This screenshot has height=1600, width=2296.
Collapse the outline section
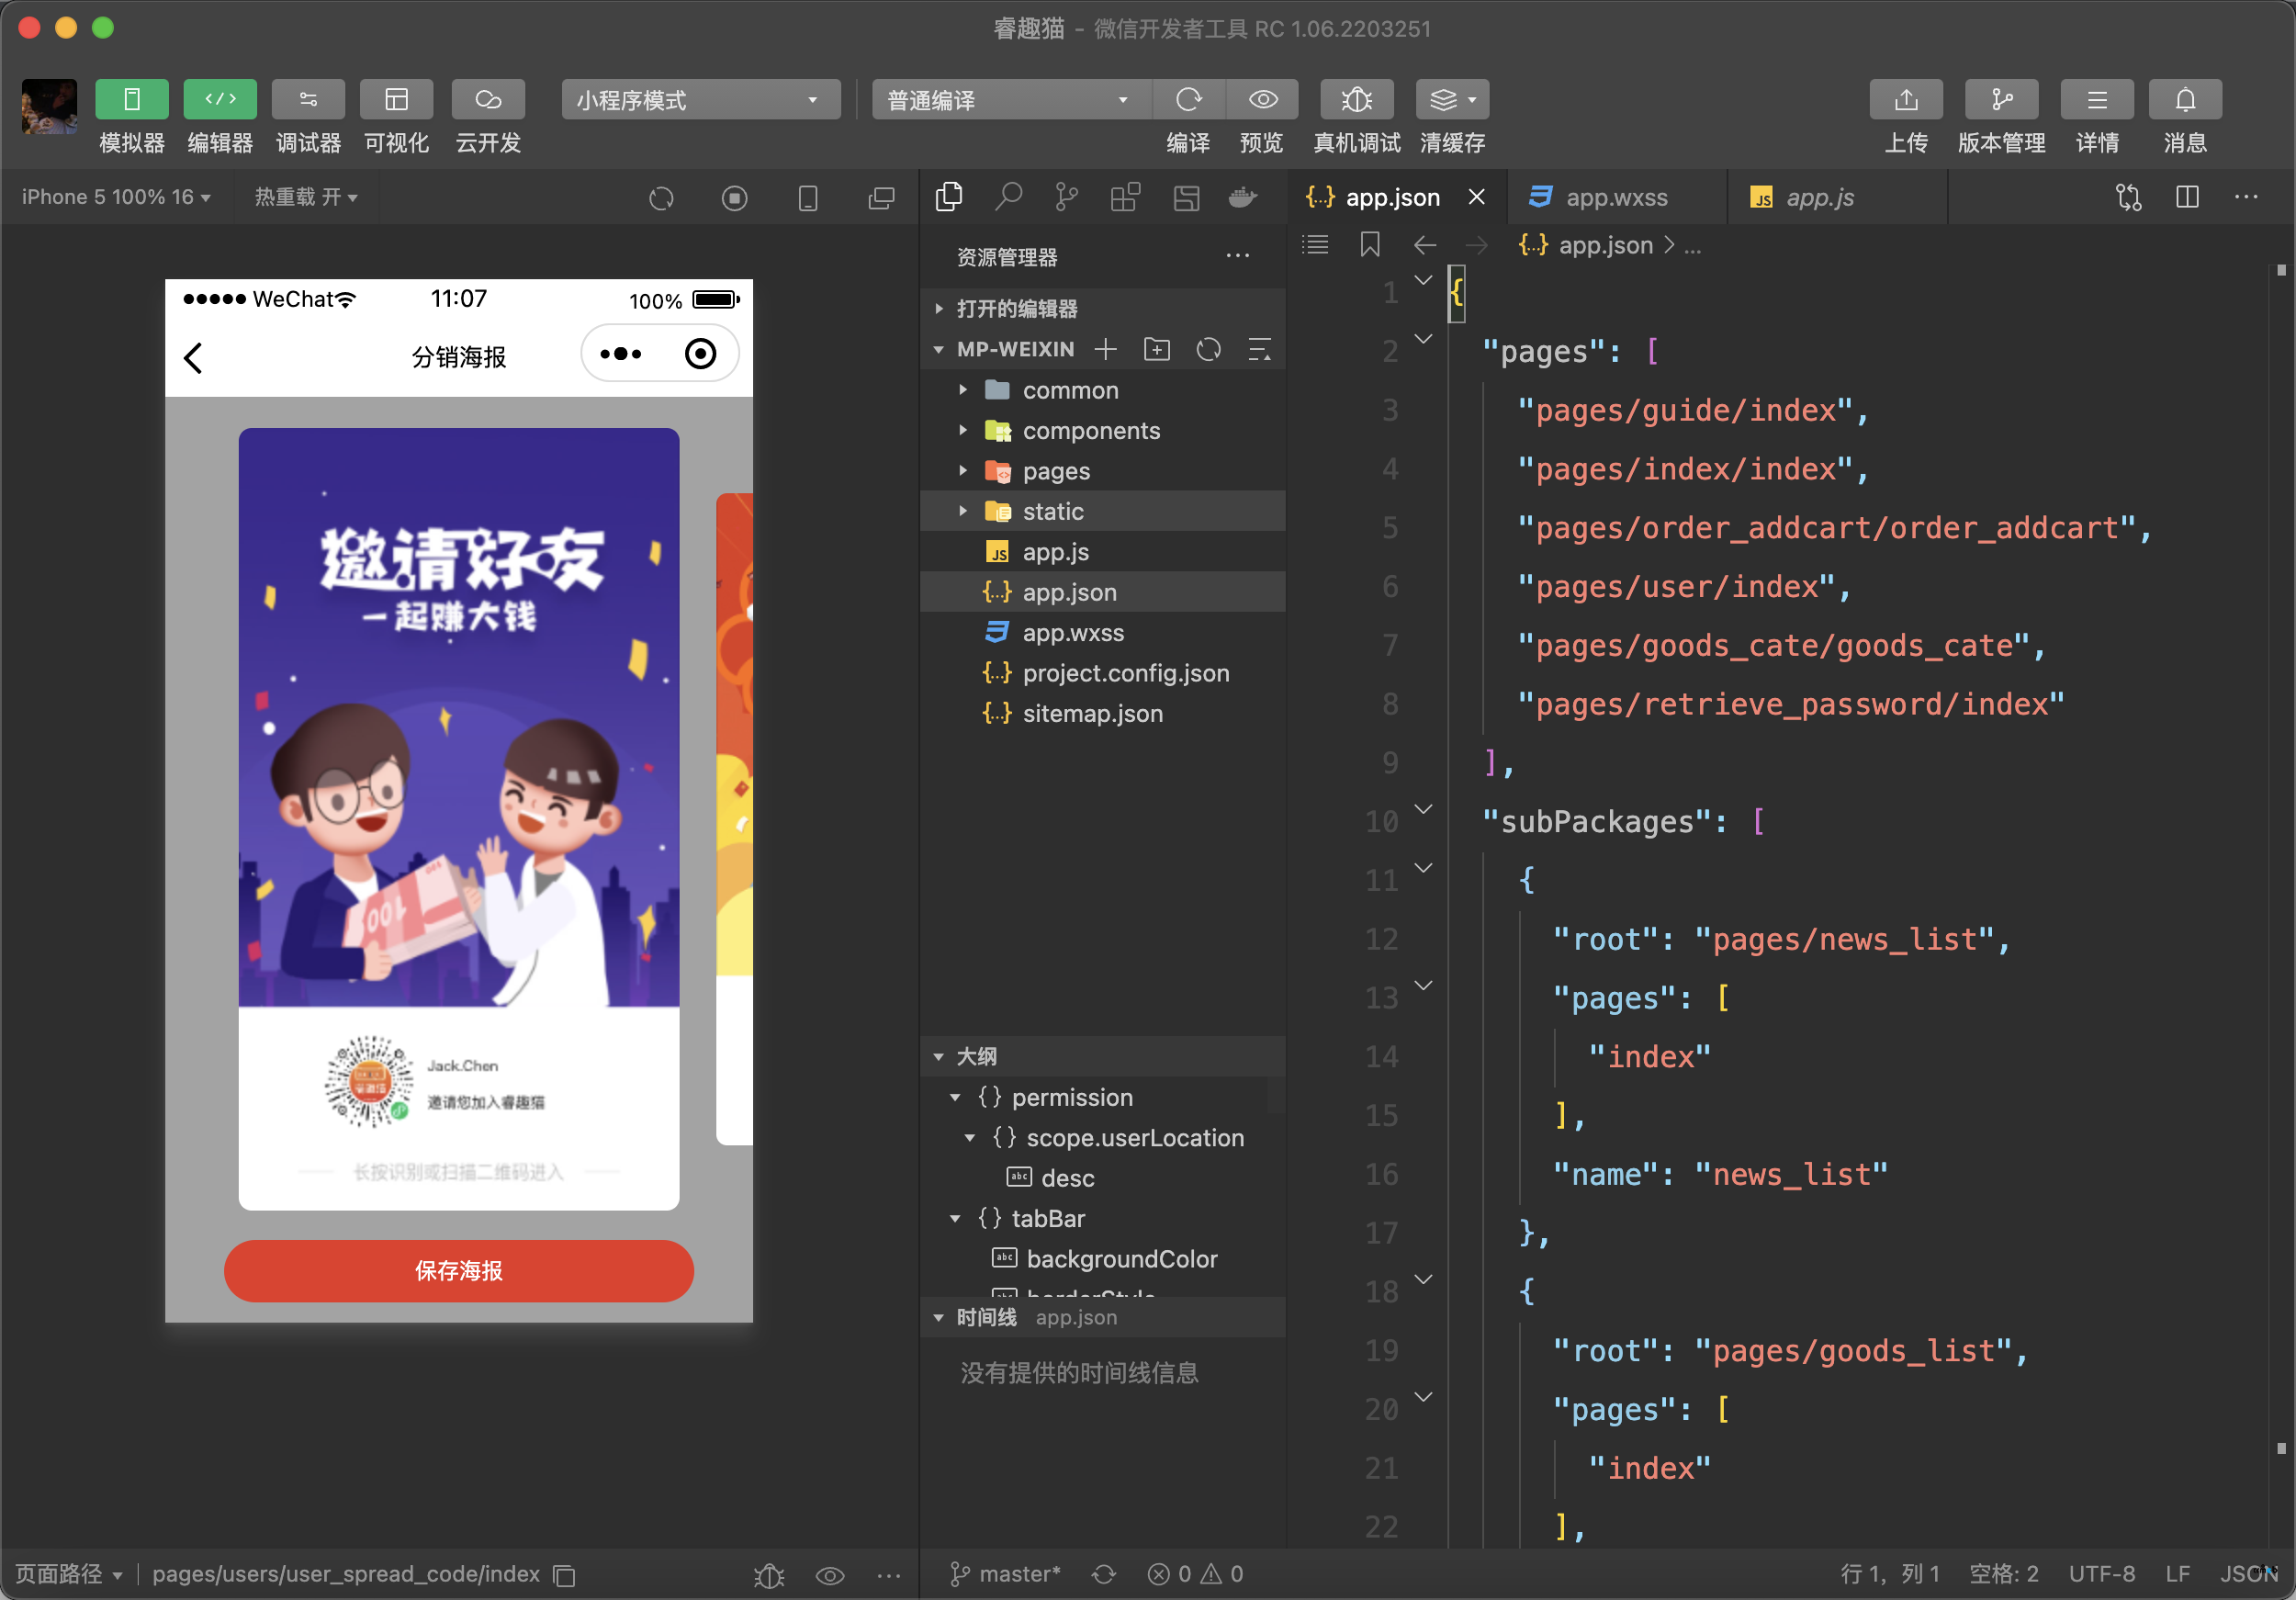[1103, 1056]
